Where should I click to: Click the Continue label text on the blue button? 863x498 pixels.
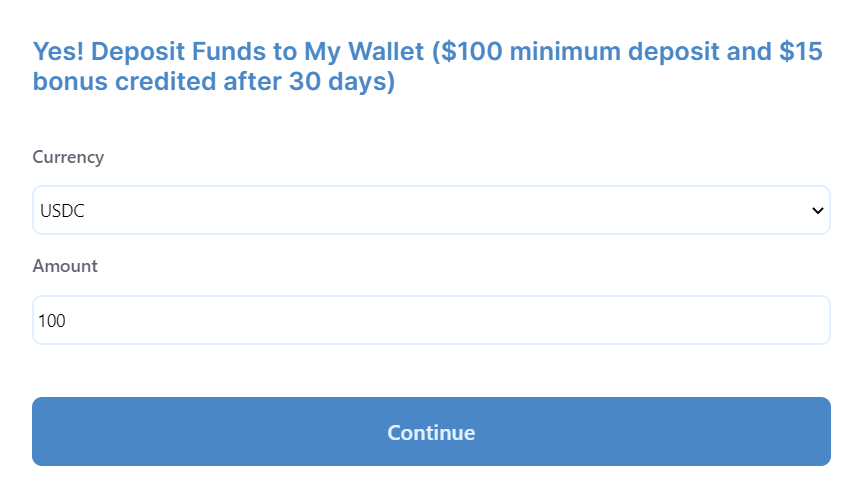pos(431,433)
